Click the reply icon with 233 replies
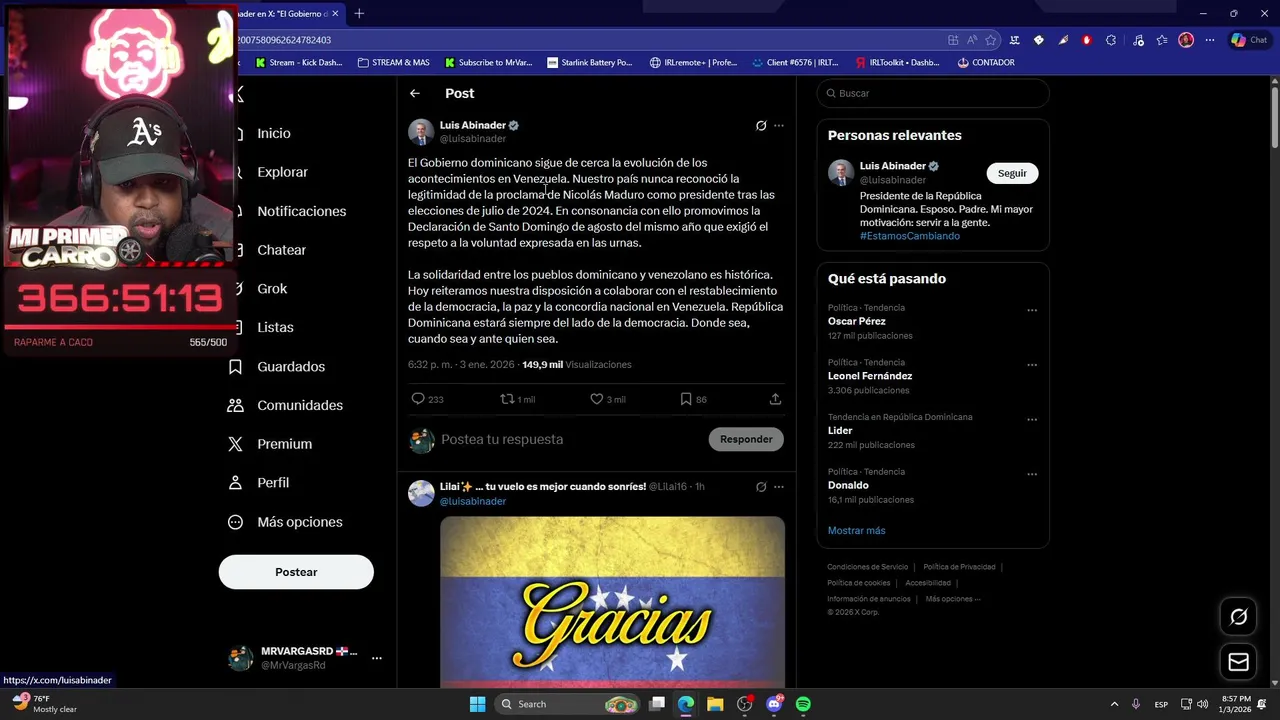The height and width of the screenshot is (720, 1280). tap(418, 399)
